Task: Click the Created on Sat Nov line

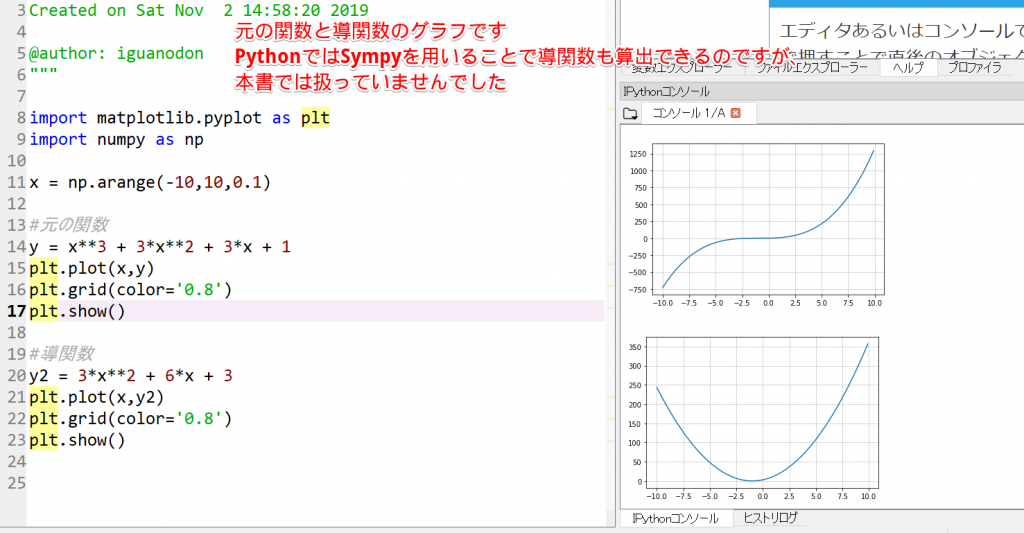Action: coord(199,10)
